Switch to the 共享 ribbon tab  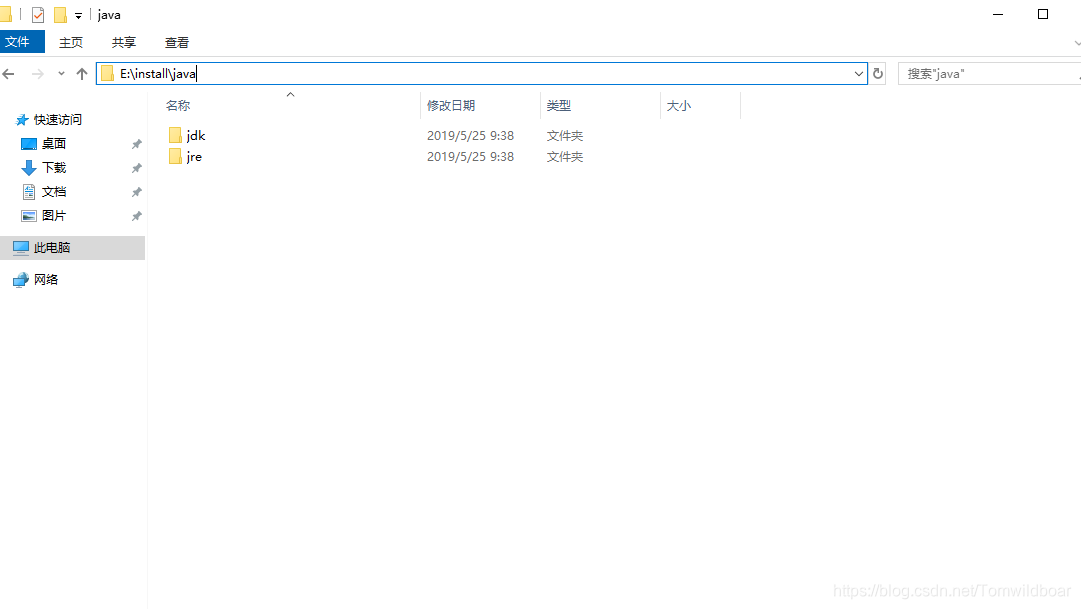(x=124, y=42)
